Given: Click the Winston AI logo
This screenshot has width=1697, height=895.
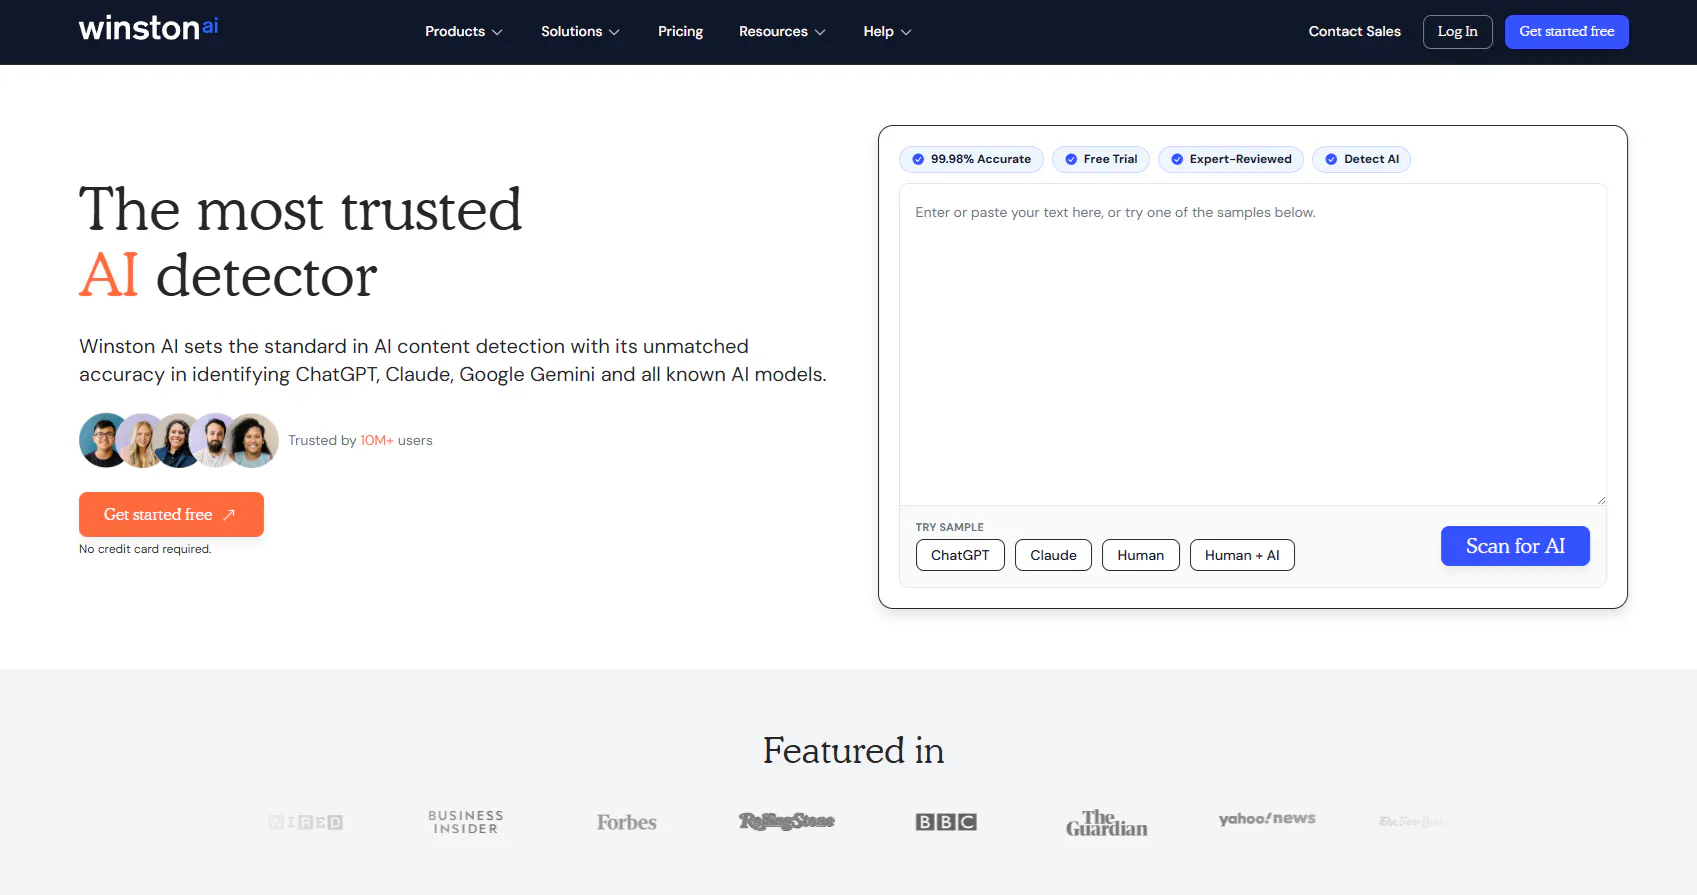Looking at the screenshot, I should click(x=148, y=28).
